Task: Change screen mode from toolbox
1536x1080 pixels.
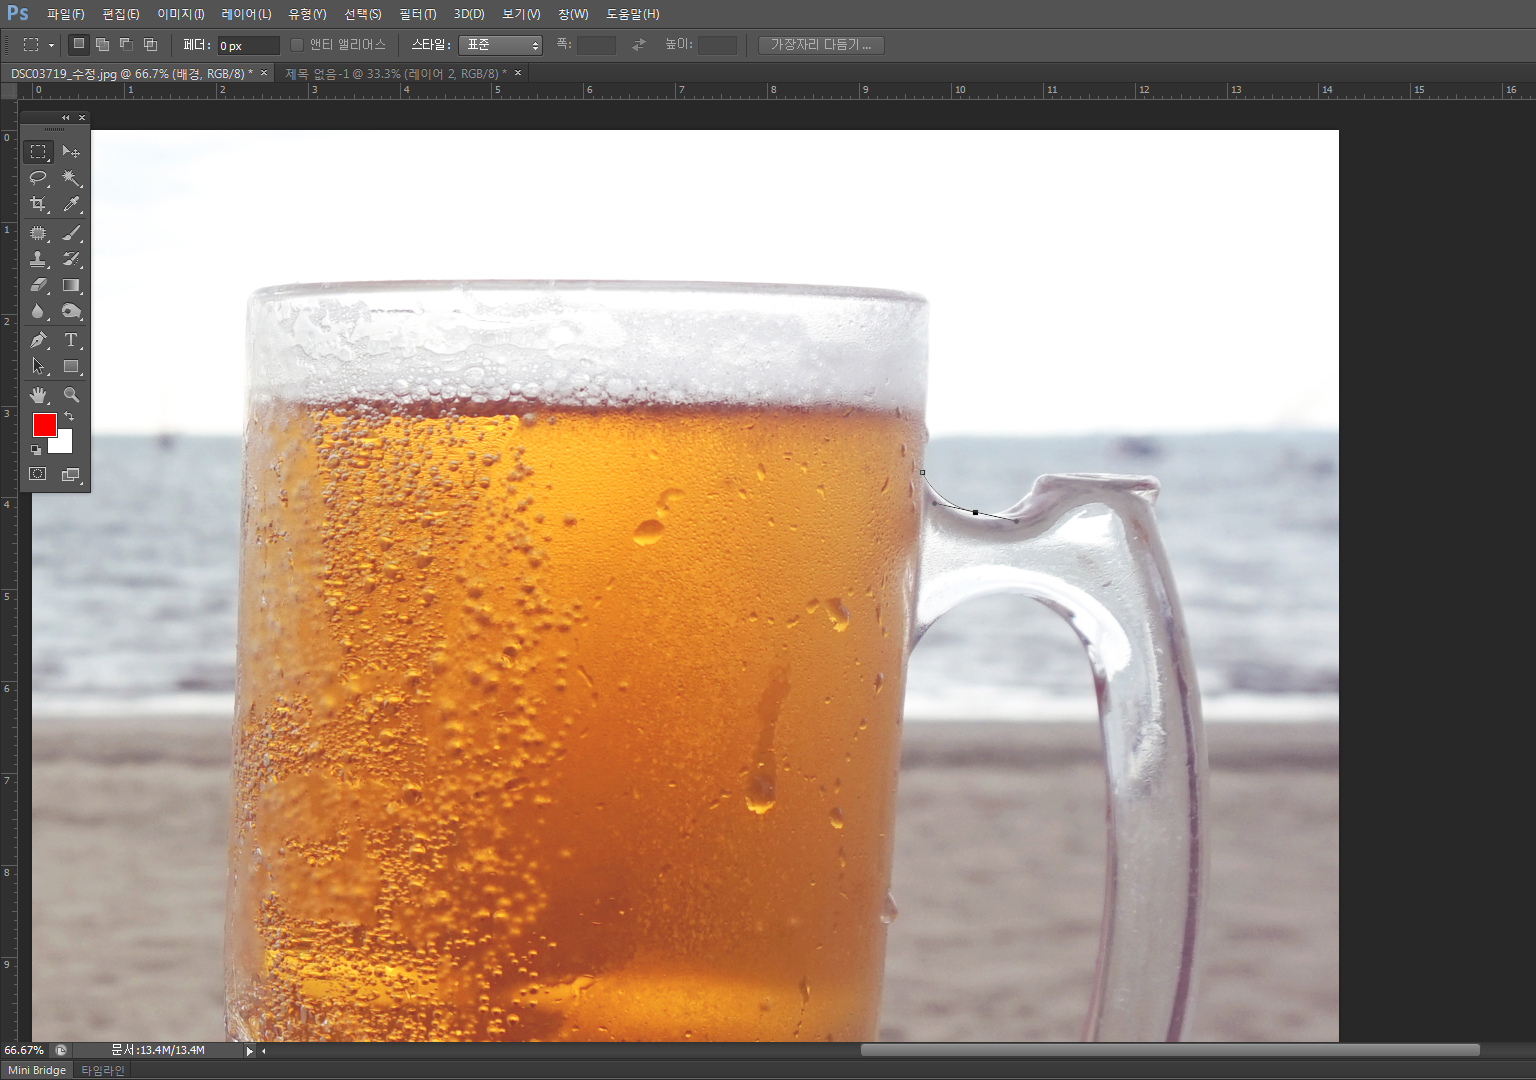Action: tap(71, 474)
